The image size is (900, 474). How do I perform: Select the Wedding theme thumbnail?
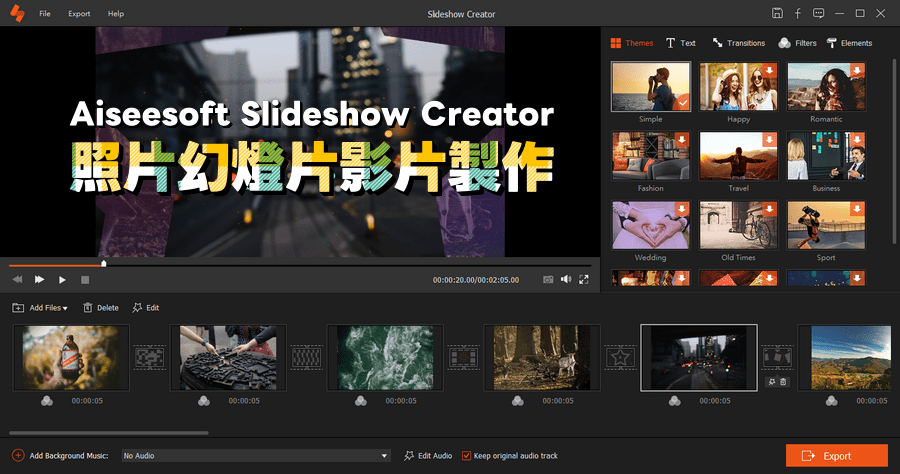coord(650,225)
